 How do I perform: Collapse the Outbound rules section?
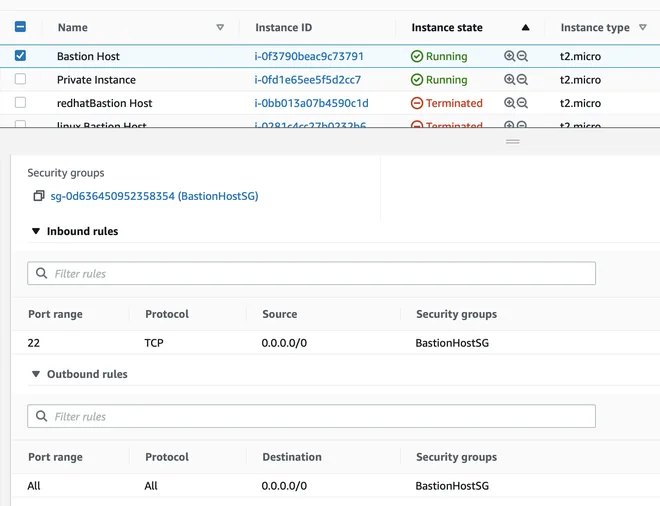click(x=36, y=374)
